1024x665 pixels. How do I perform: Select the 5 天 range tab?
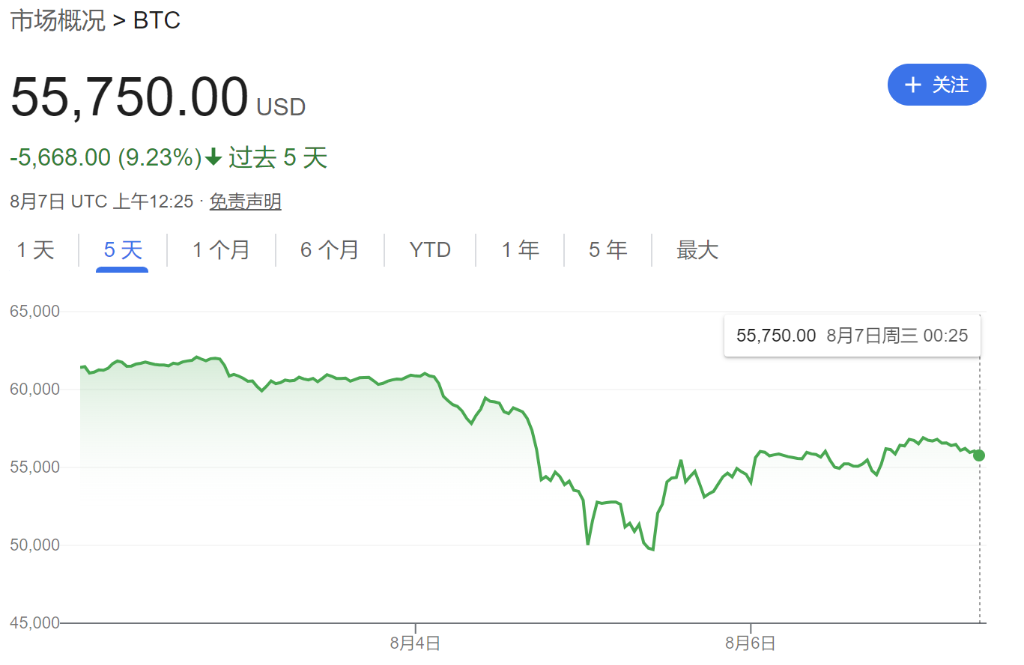pyautogui.click(x=123, y=250)
